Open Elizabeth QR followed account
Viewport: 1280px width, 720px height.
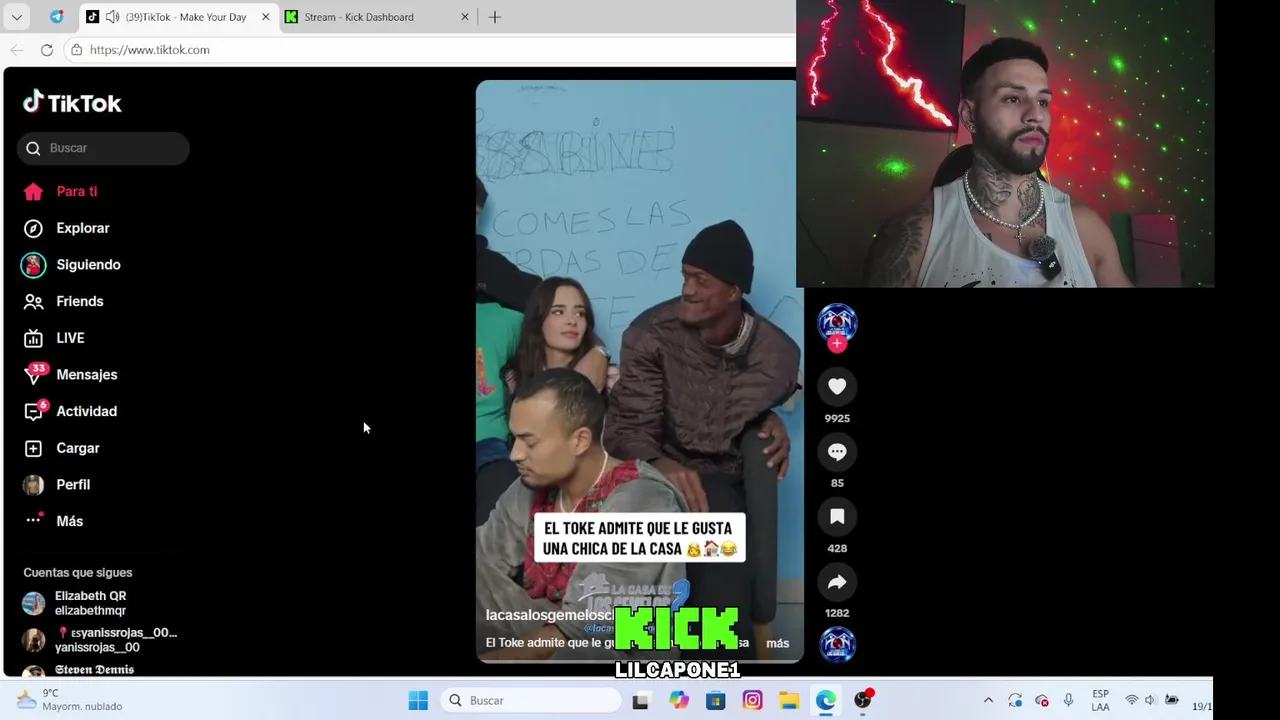[100, 603]
